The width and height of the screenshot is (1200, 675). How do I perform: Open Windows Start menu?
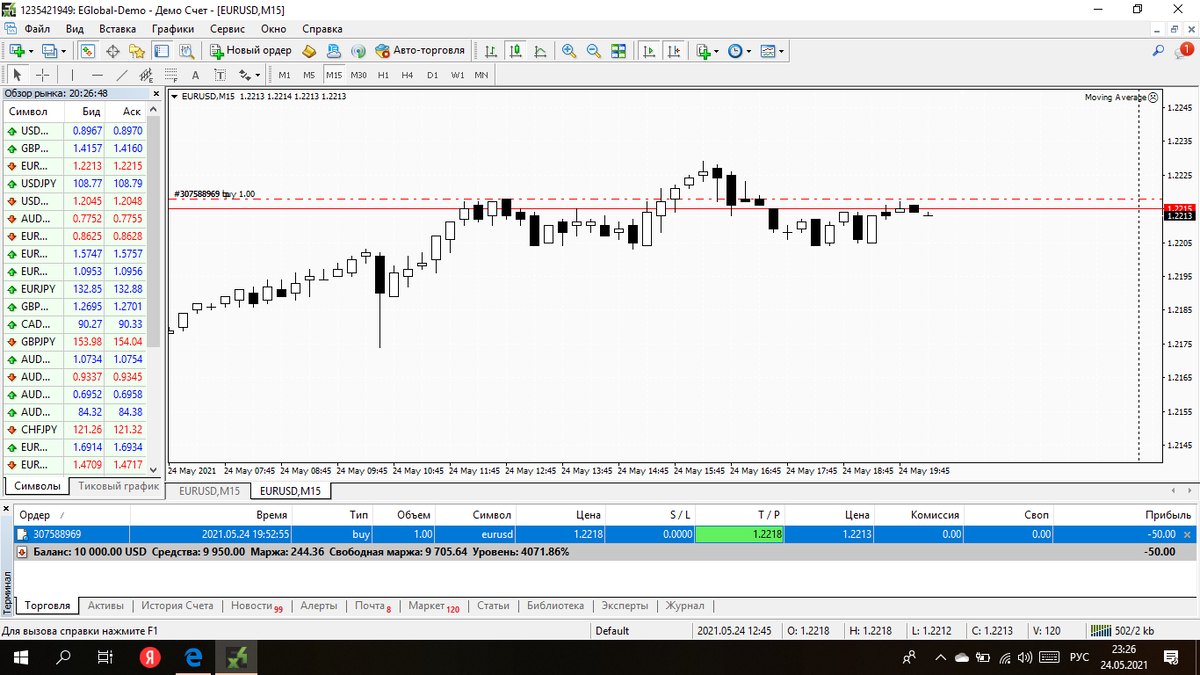[x=20, y=657]
